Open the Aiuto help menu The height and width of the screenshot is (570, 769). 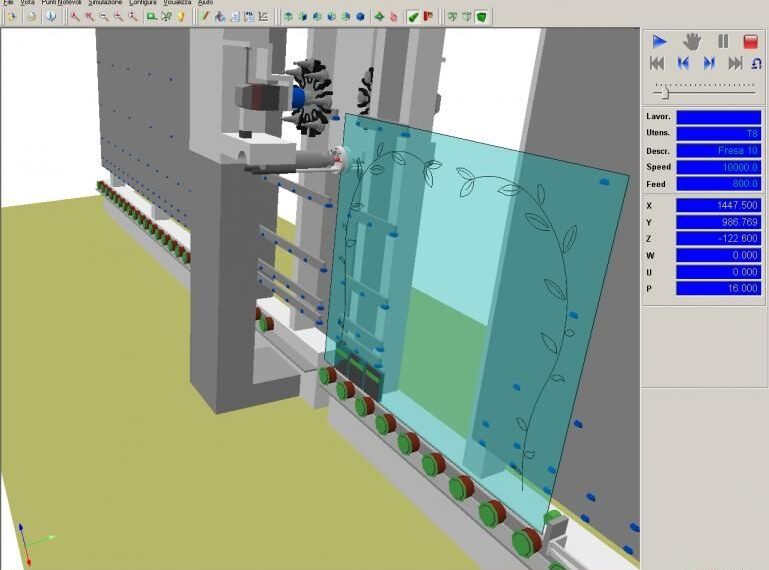(x=205, y=2)
